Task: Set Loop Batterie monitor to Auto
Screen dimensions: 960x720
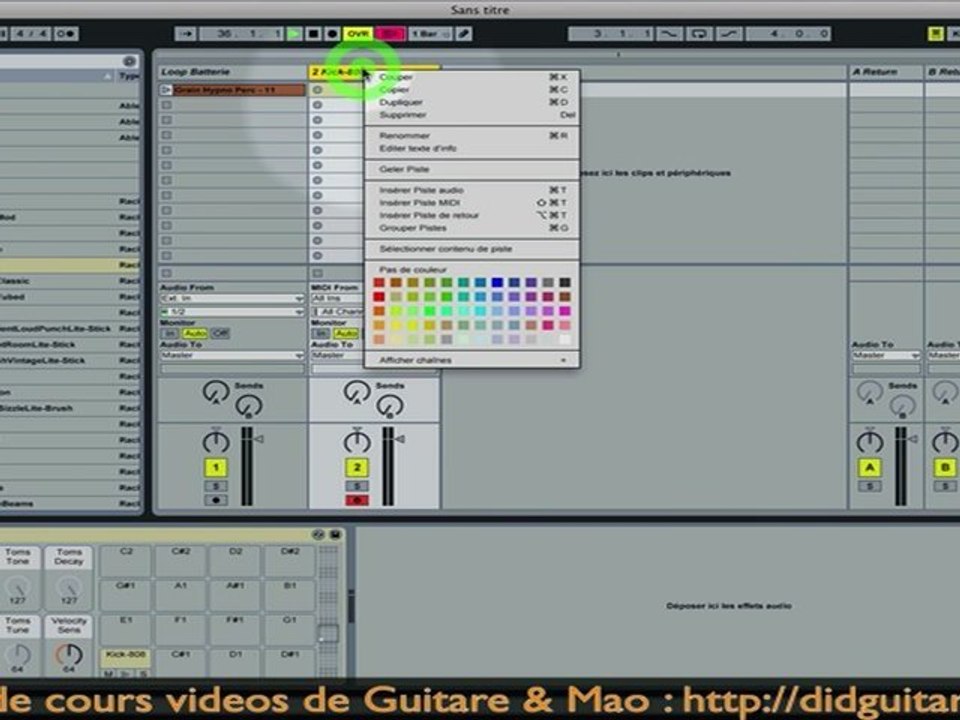Action: pos(195,334)
